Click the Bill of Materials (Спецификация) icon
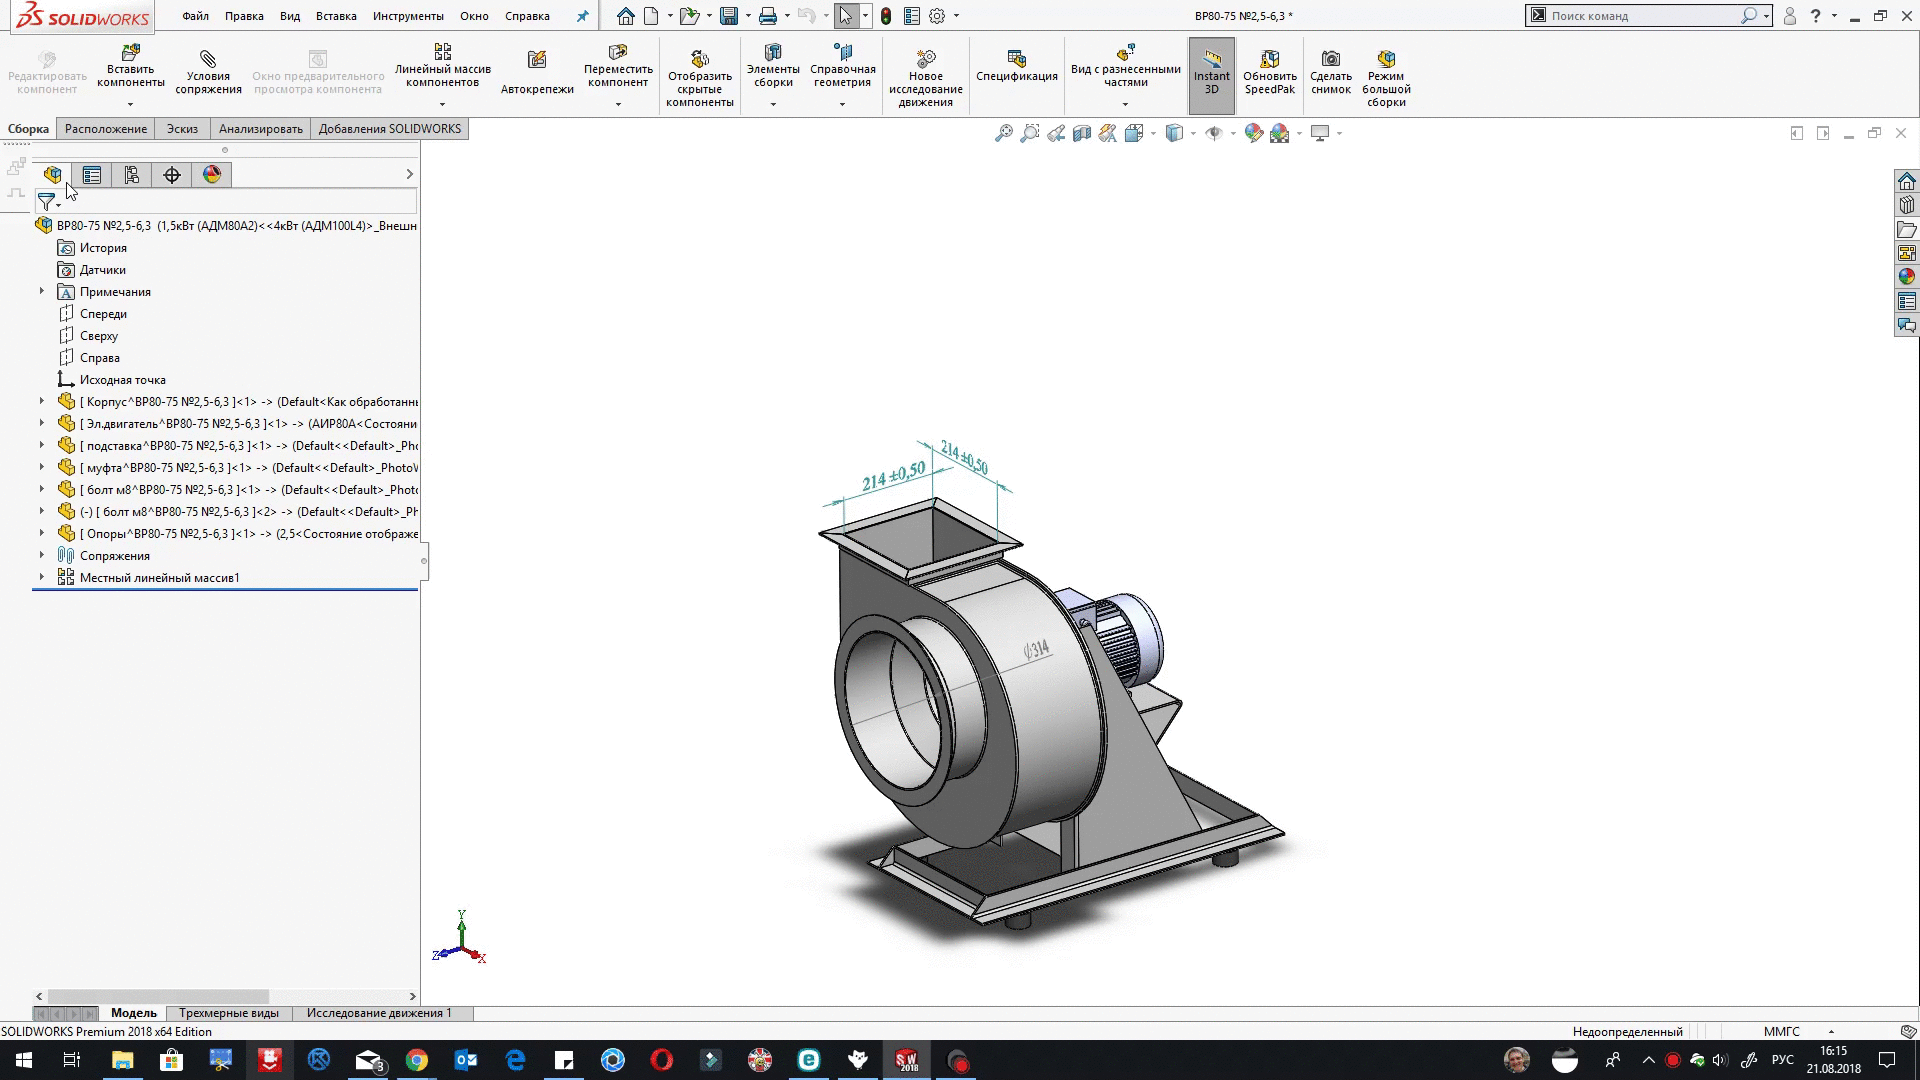 tap(1016, 59)
